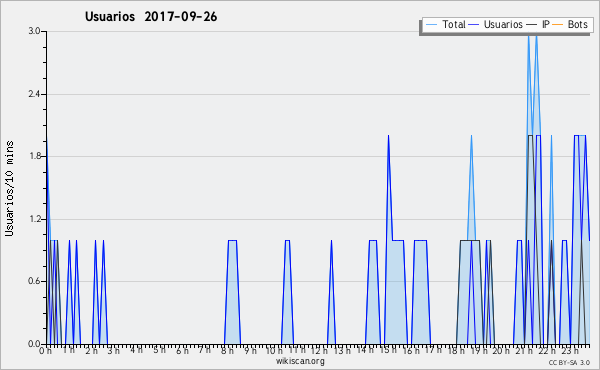Click the dark blue Usuarios line swatch

coord(474,25)
